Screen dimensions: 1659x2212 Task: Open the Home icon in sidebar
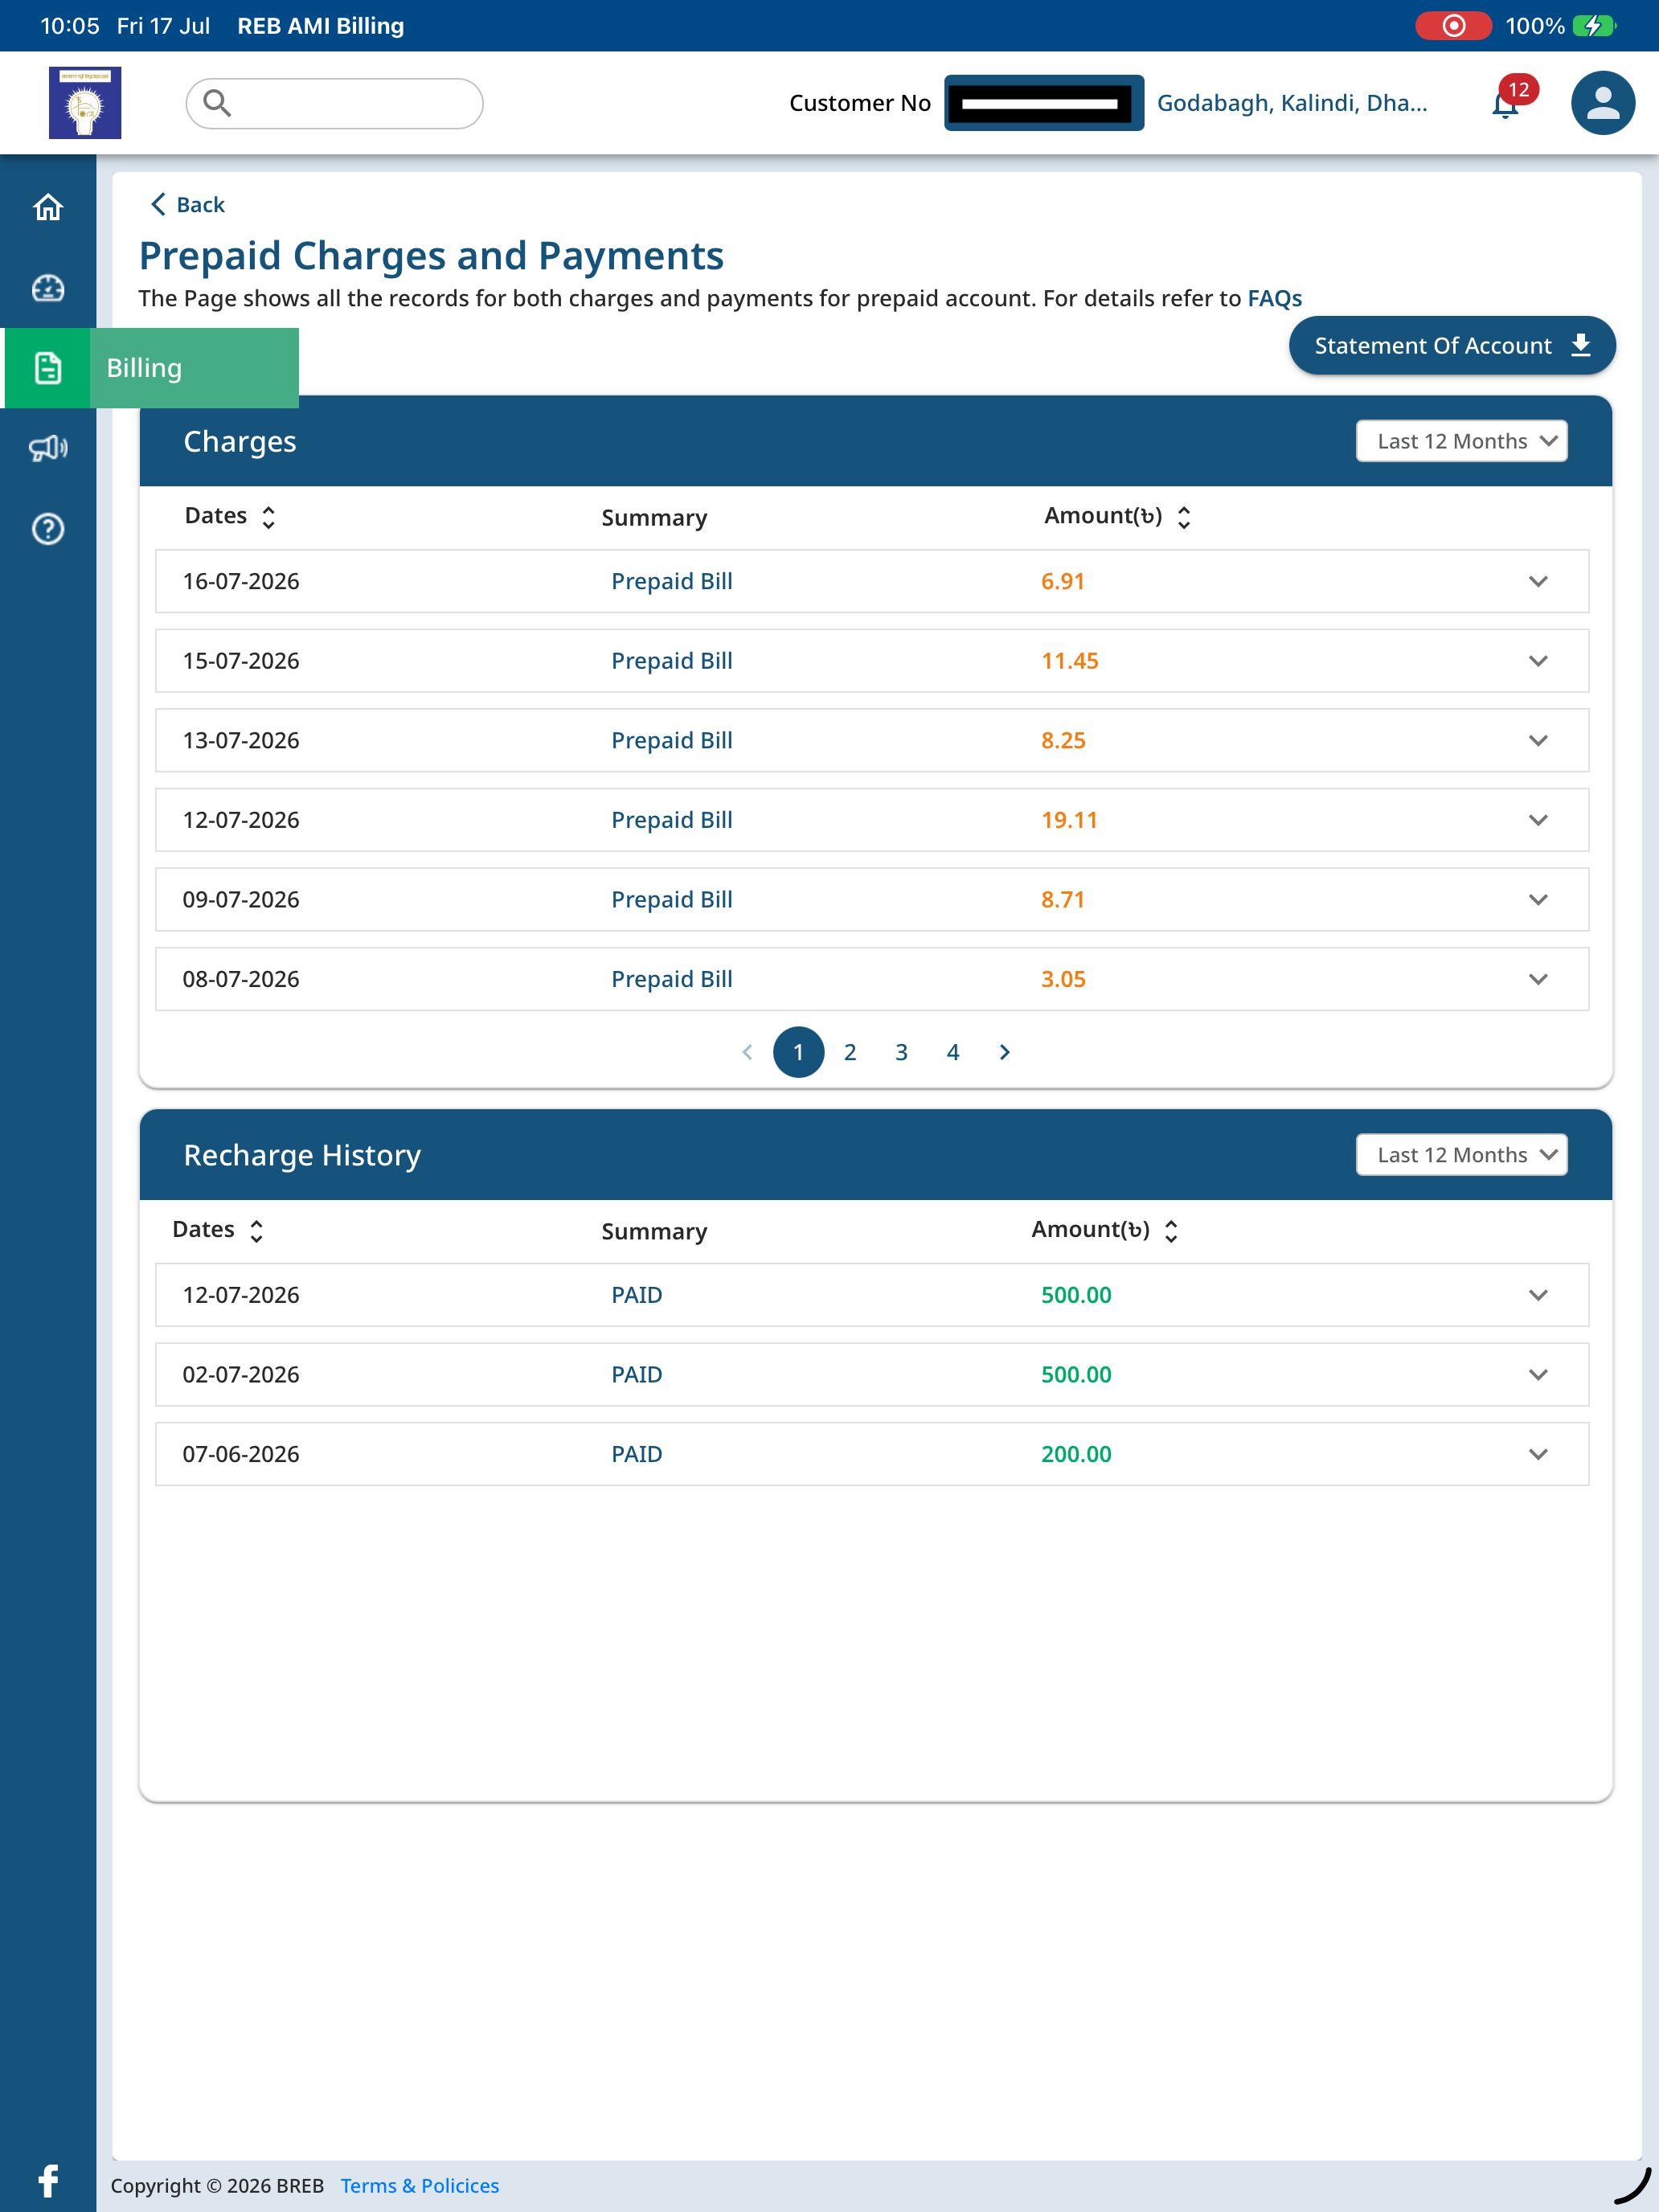(x=48, y=207)
